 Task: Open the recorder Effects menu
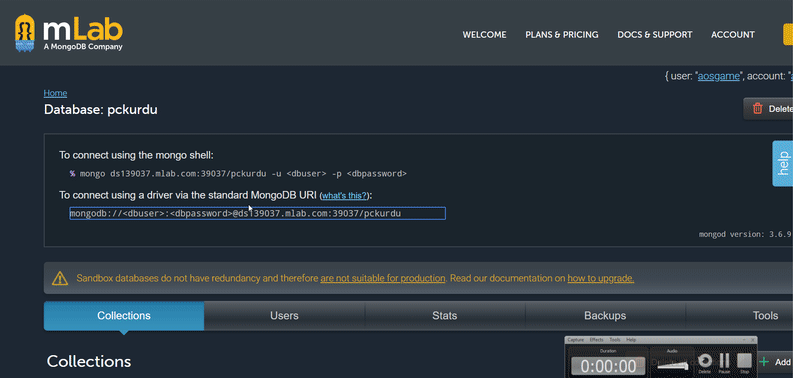(596, 340)
